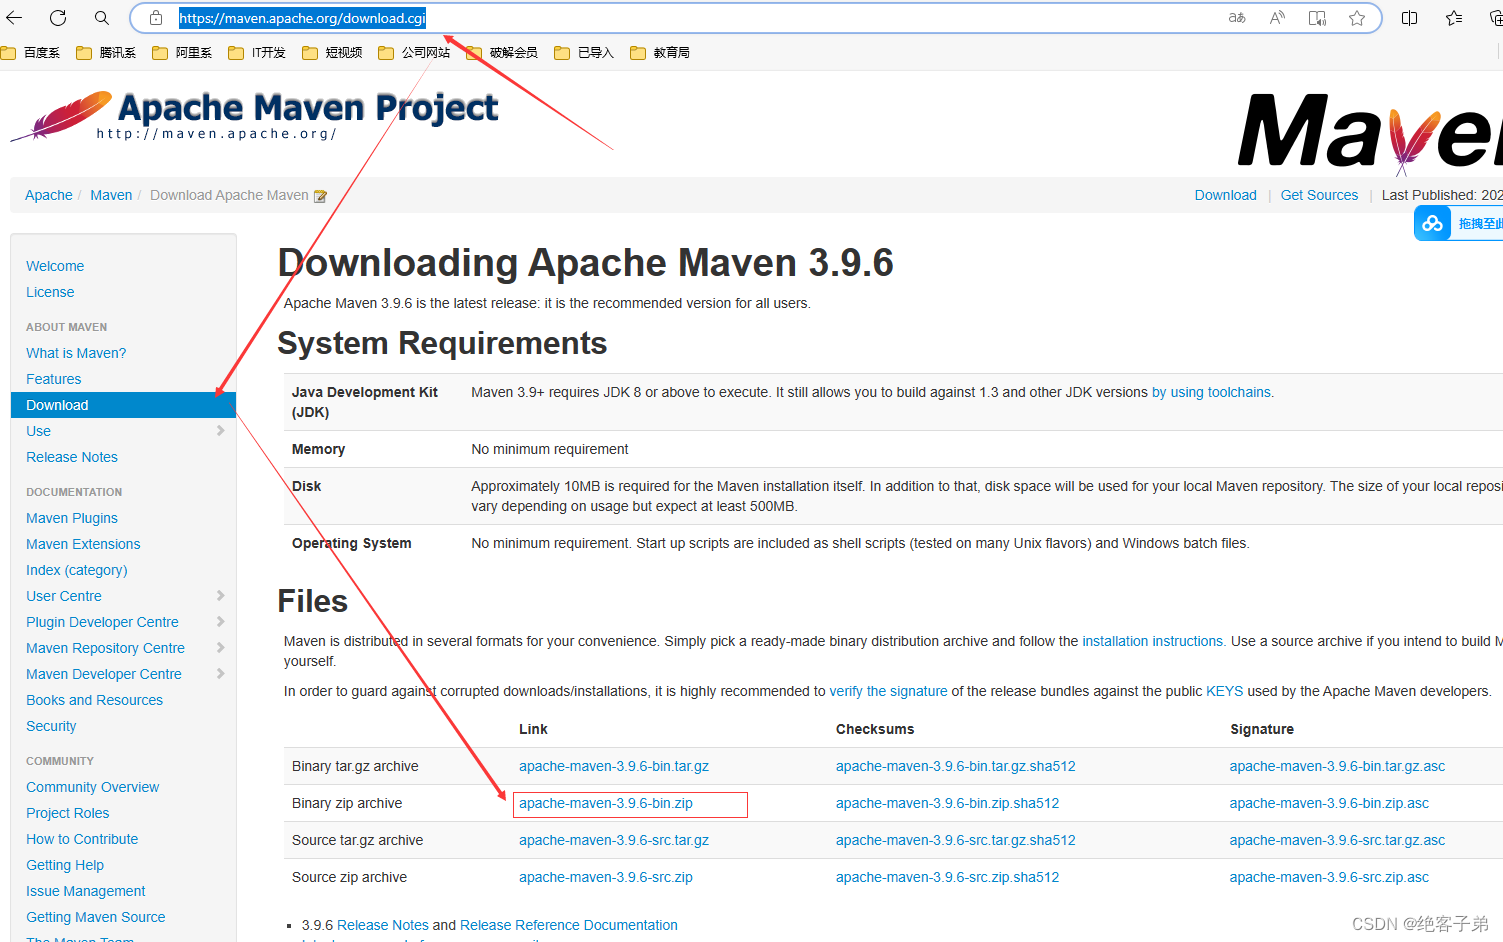Click Get Sources in top bar
Image resolution: width=1503 pixels, height=942 pixels.
tap(1319, 195)
